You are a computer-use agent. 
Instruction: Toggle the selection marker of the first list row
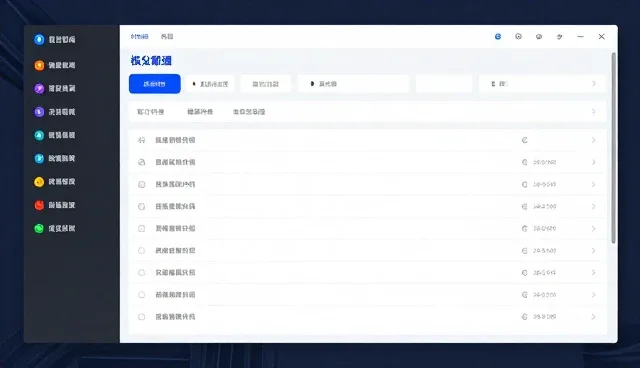142,140
